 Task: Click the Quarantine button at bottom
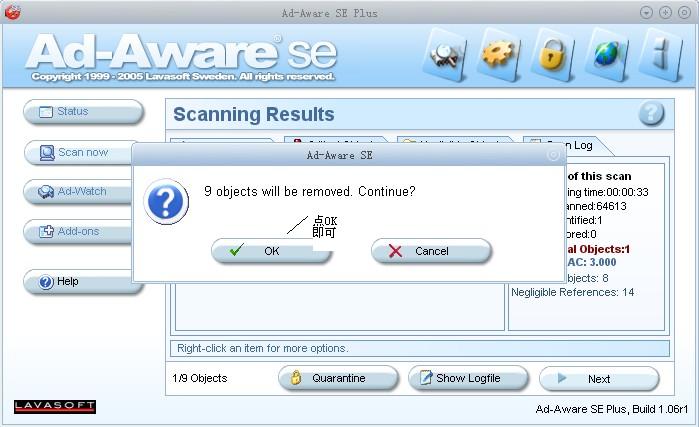tap(338, 378)
